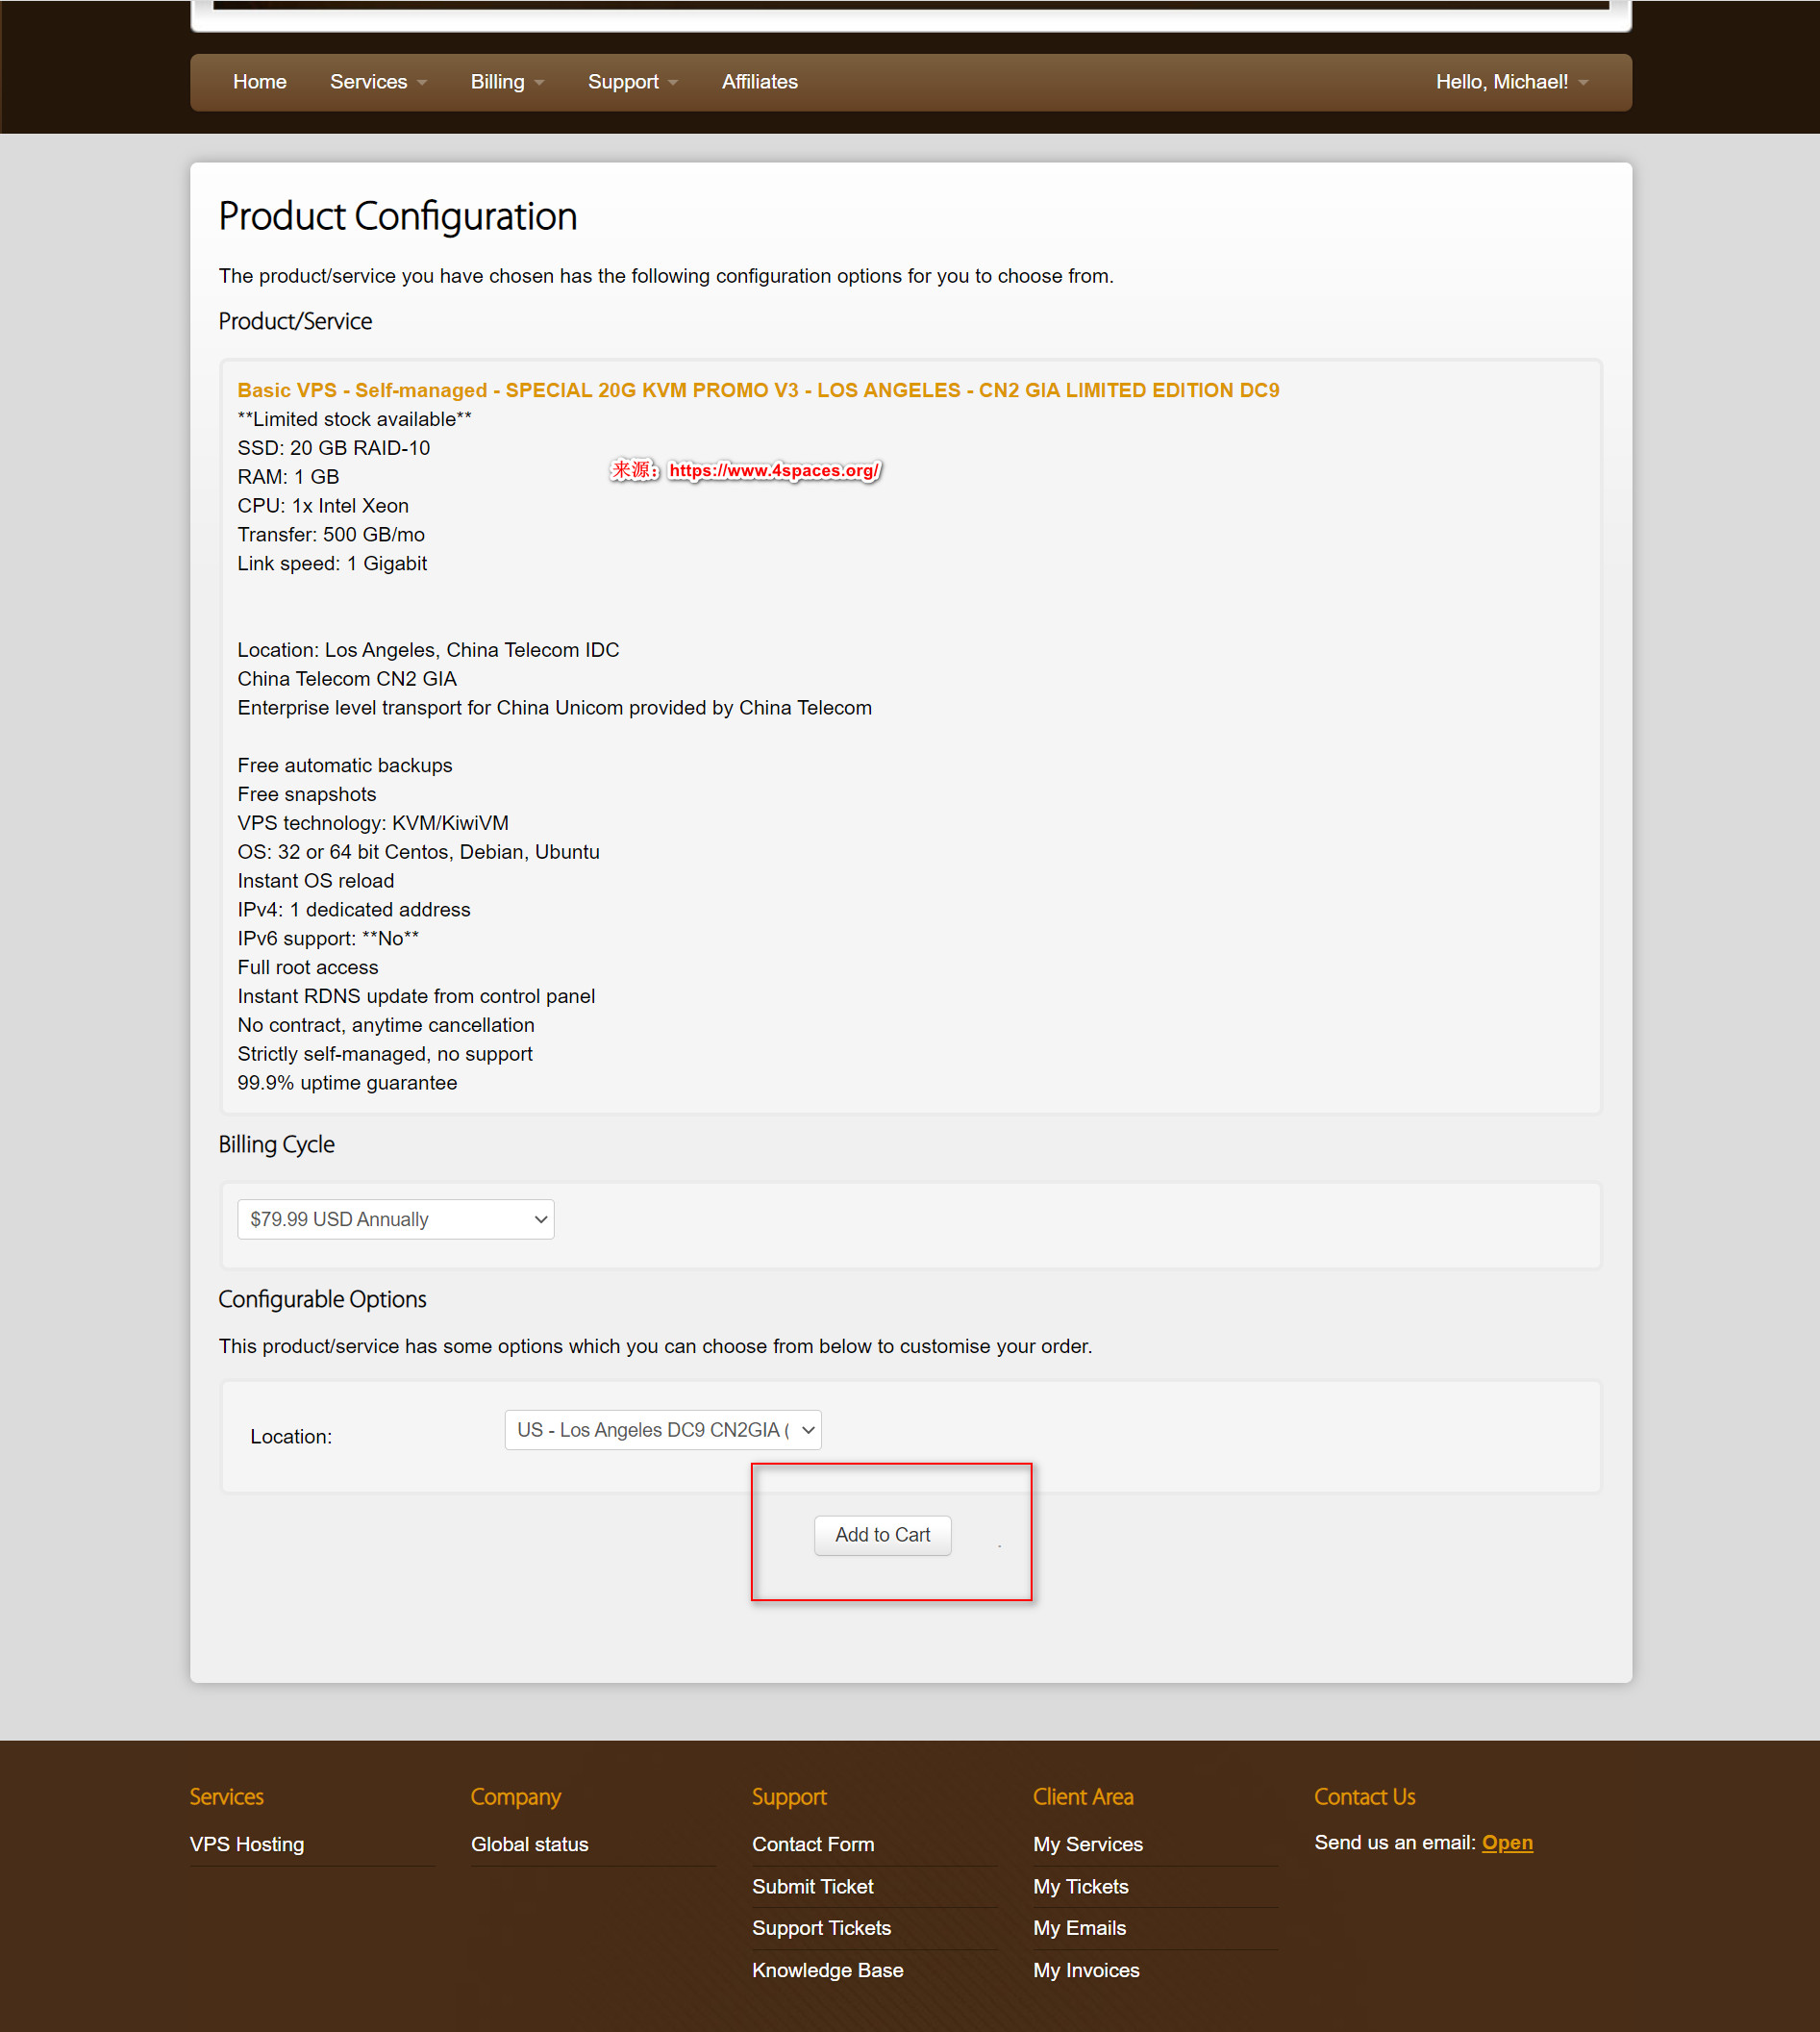This screenshot has width=1820, height=2032.
Task: Click Submit Ticket in footer
Action: click(x=812, y=1886)
